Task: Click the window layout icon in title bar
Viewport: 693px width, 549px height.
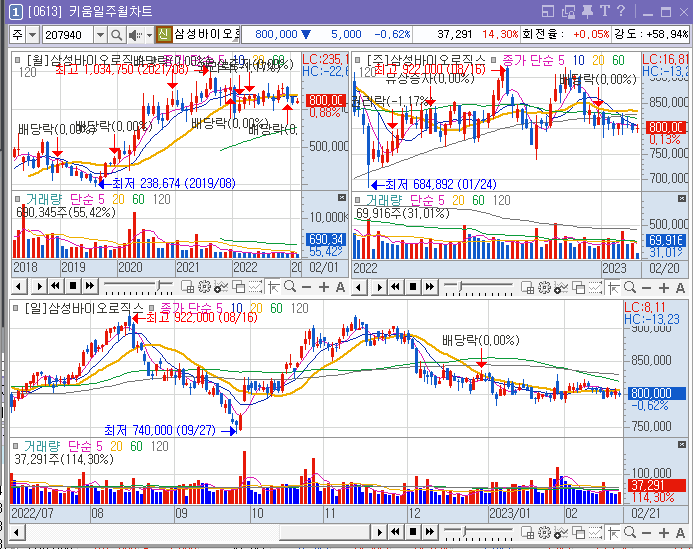Action: [548, 11]
